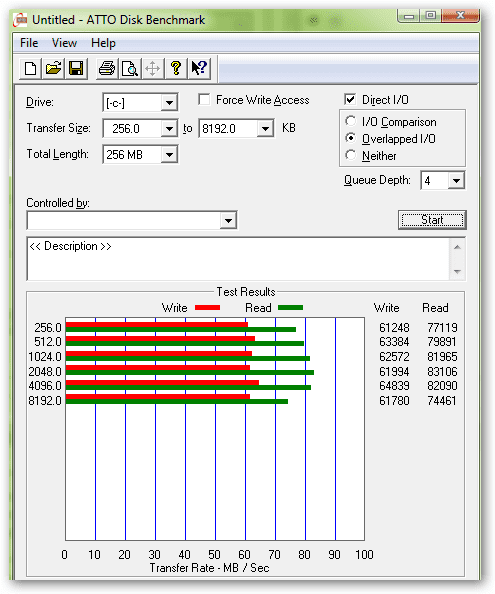Click read value 74461

[442, 400]
